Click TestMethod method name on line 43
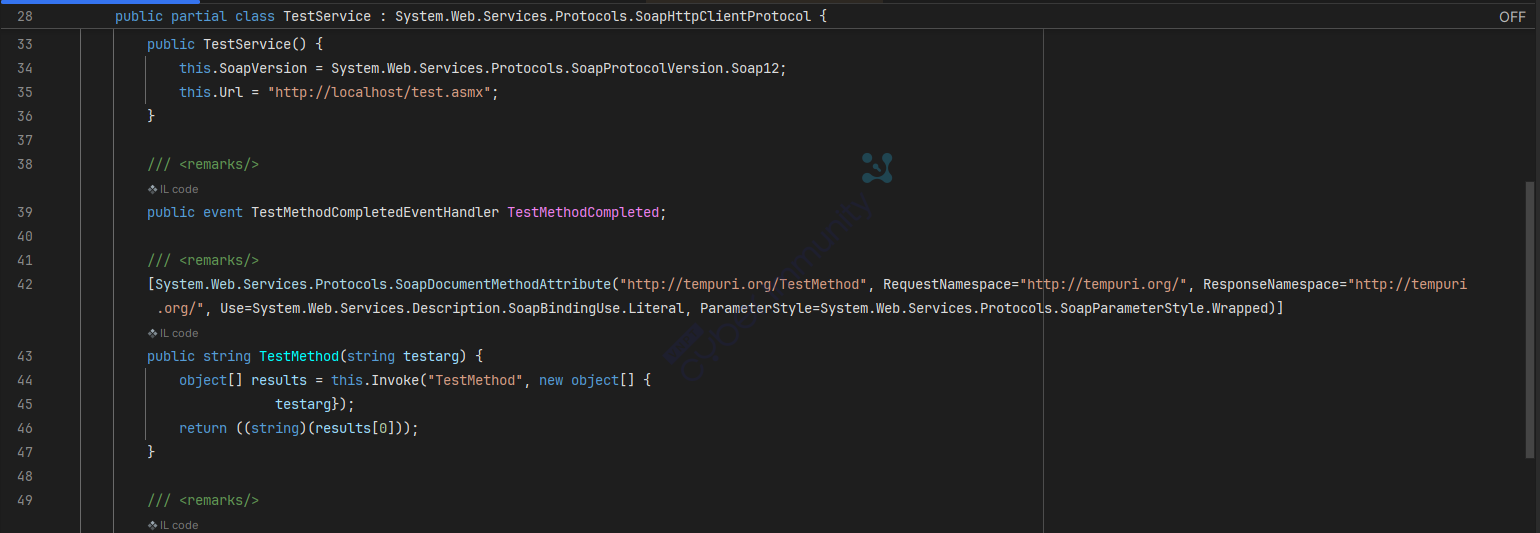This screenshot has width=1540, height=533. [x=299, y=356]
